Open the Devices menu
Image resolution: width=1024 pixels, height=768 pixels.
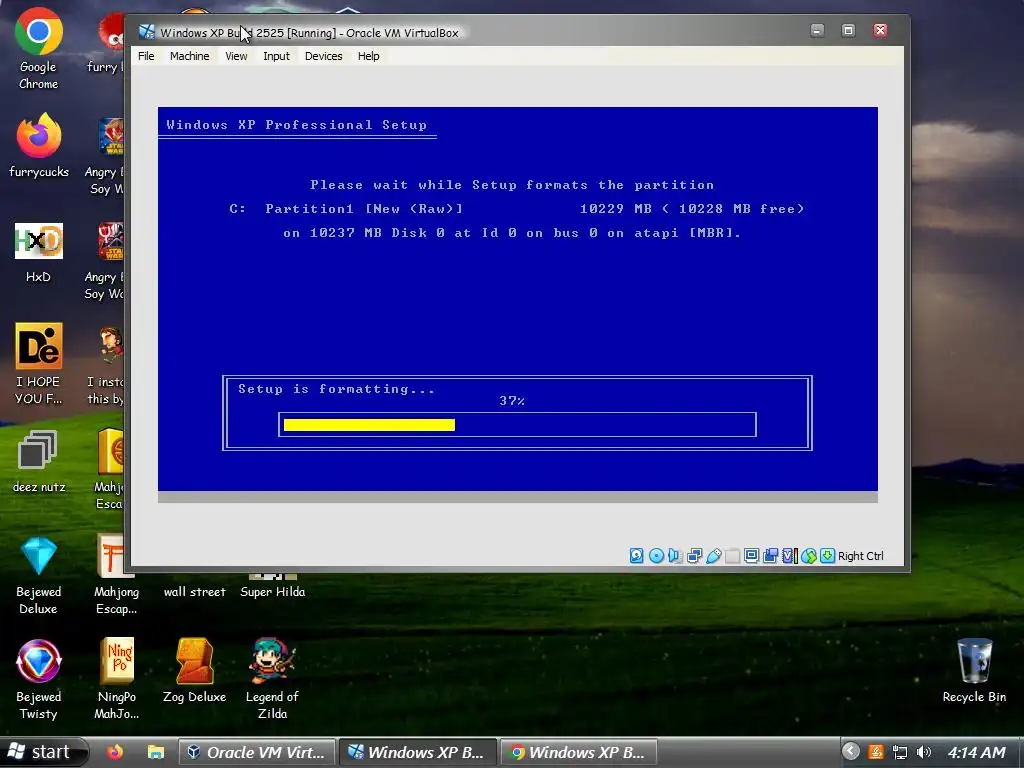pos(323,56)
